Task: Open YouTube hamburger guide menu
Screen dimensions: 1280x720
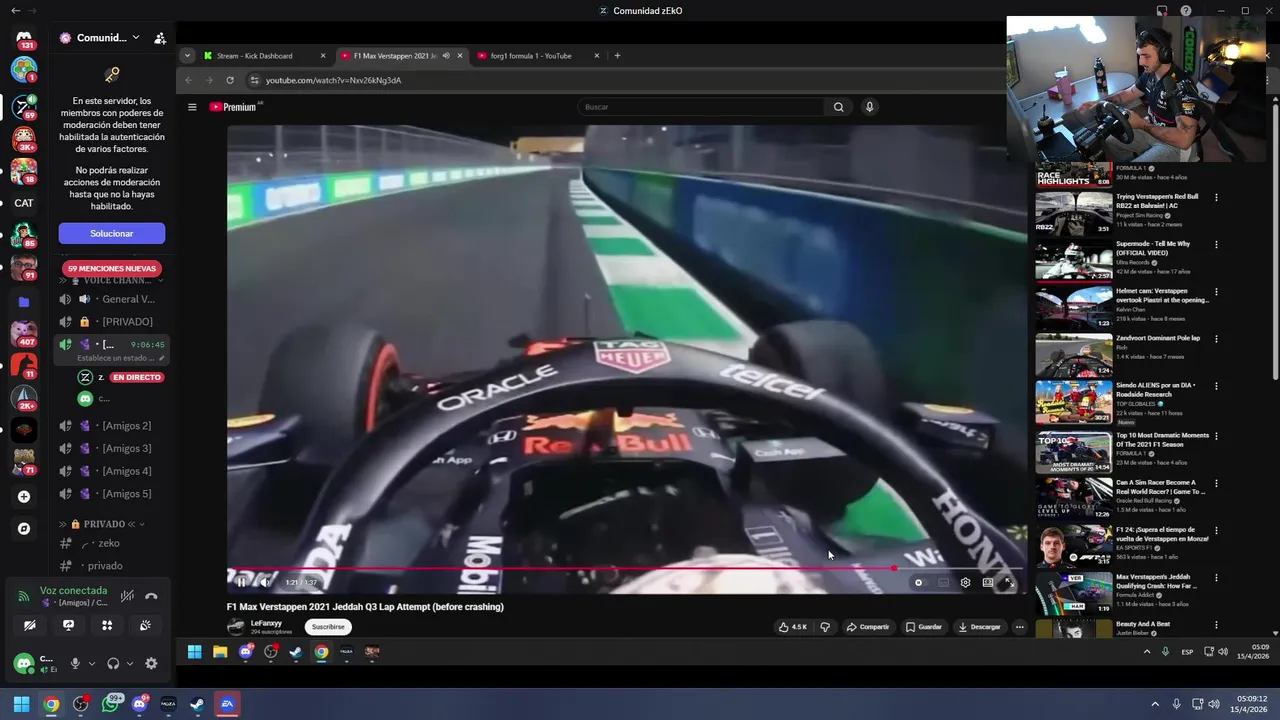Action: tap(192, 107)
